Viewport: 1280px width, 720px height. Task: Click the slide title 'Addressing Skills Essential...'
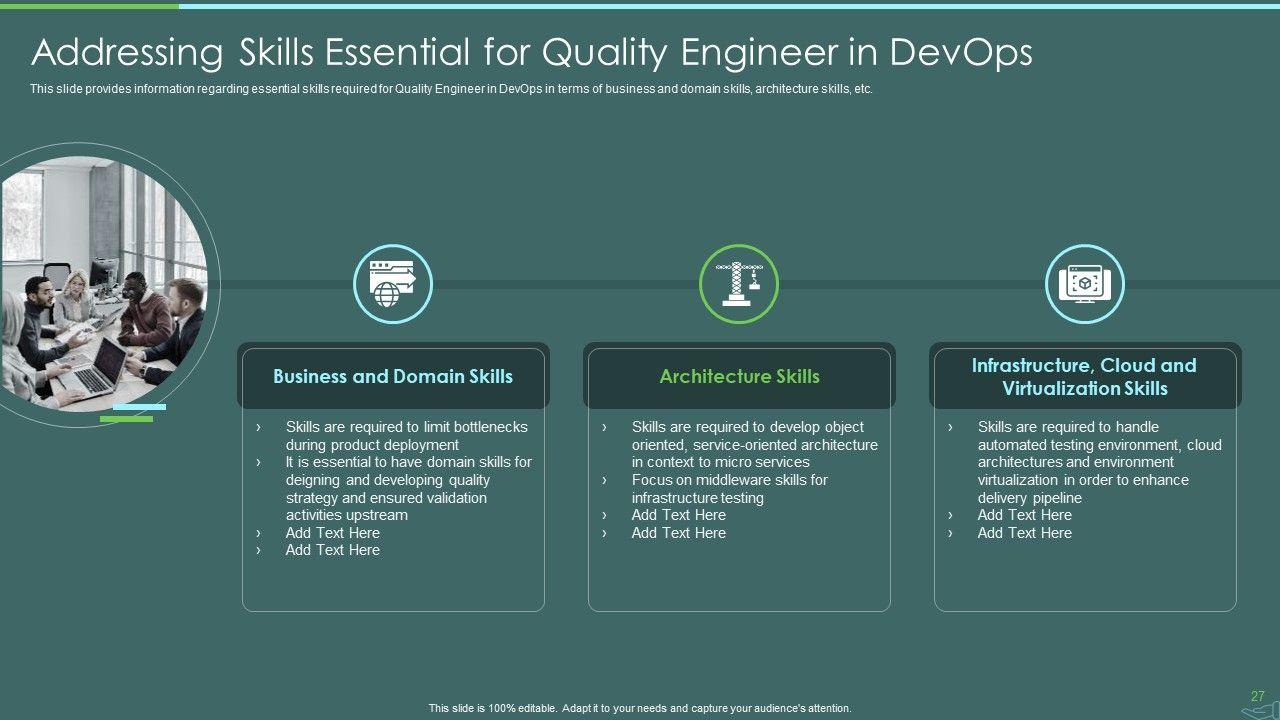pyautogui.click(x=532, y=52)
